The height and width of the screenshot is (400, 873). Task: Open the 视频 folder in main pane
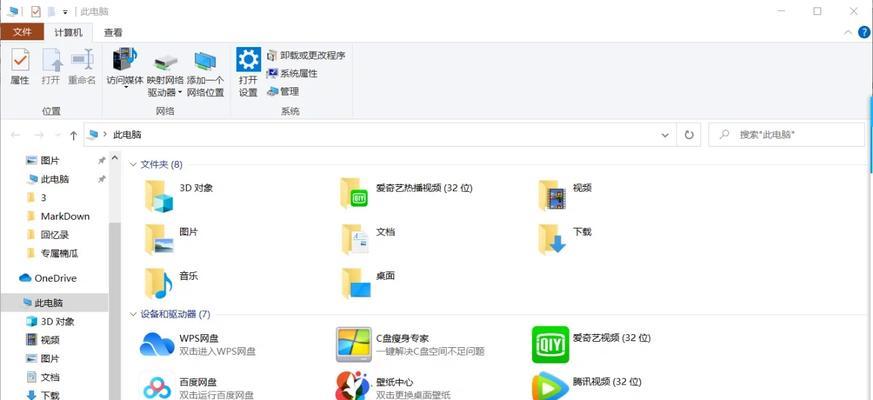click(565, 195)
